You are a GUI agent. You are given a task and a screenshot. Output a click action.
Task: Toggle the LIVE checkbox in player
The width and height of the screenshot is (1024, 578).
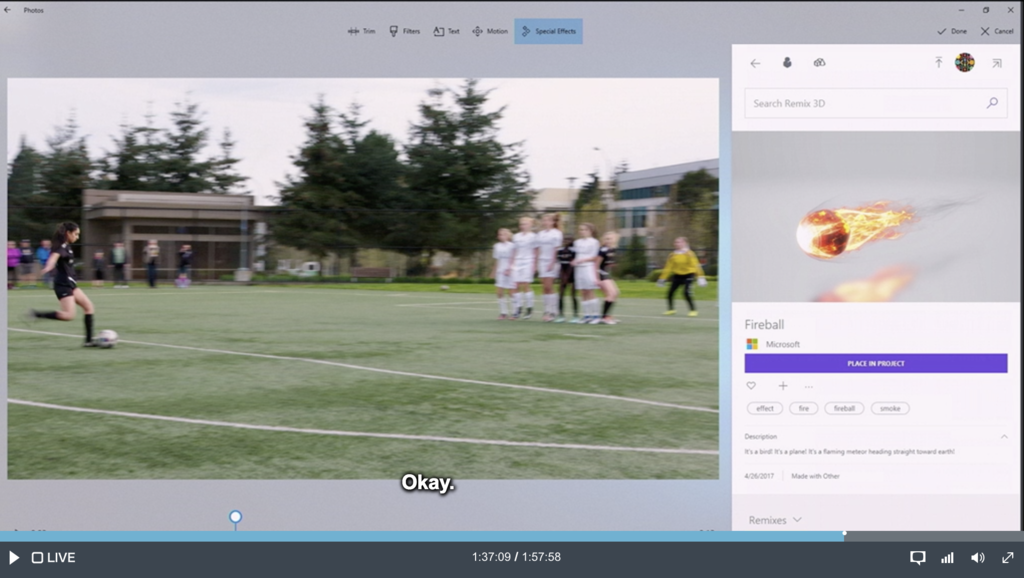[x=37, y=557]
